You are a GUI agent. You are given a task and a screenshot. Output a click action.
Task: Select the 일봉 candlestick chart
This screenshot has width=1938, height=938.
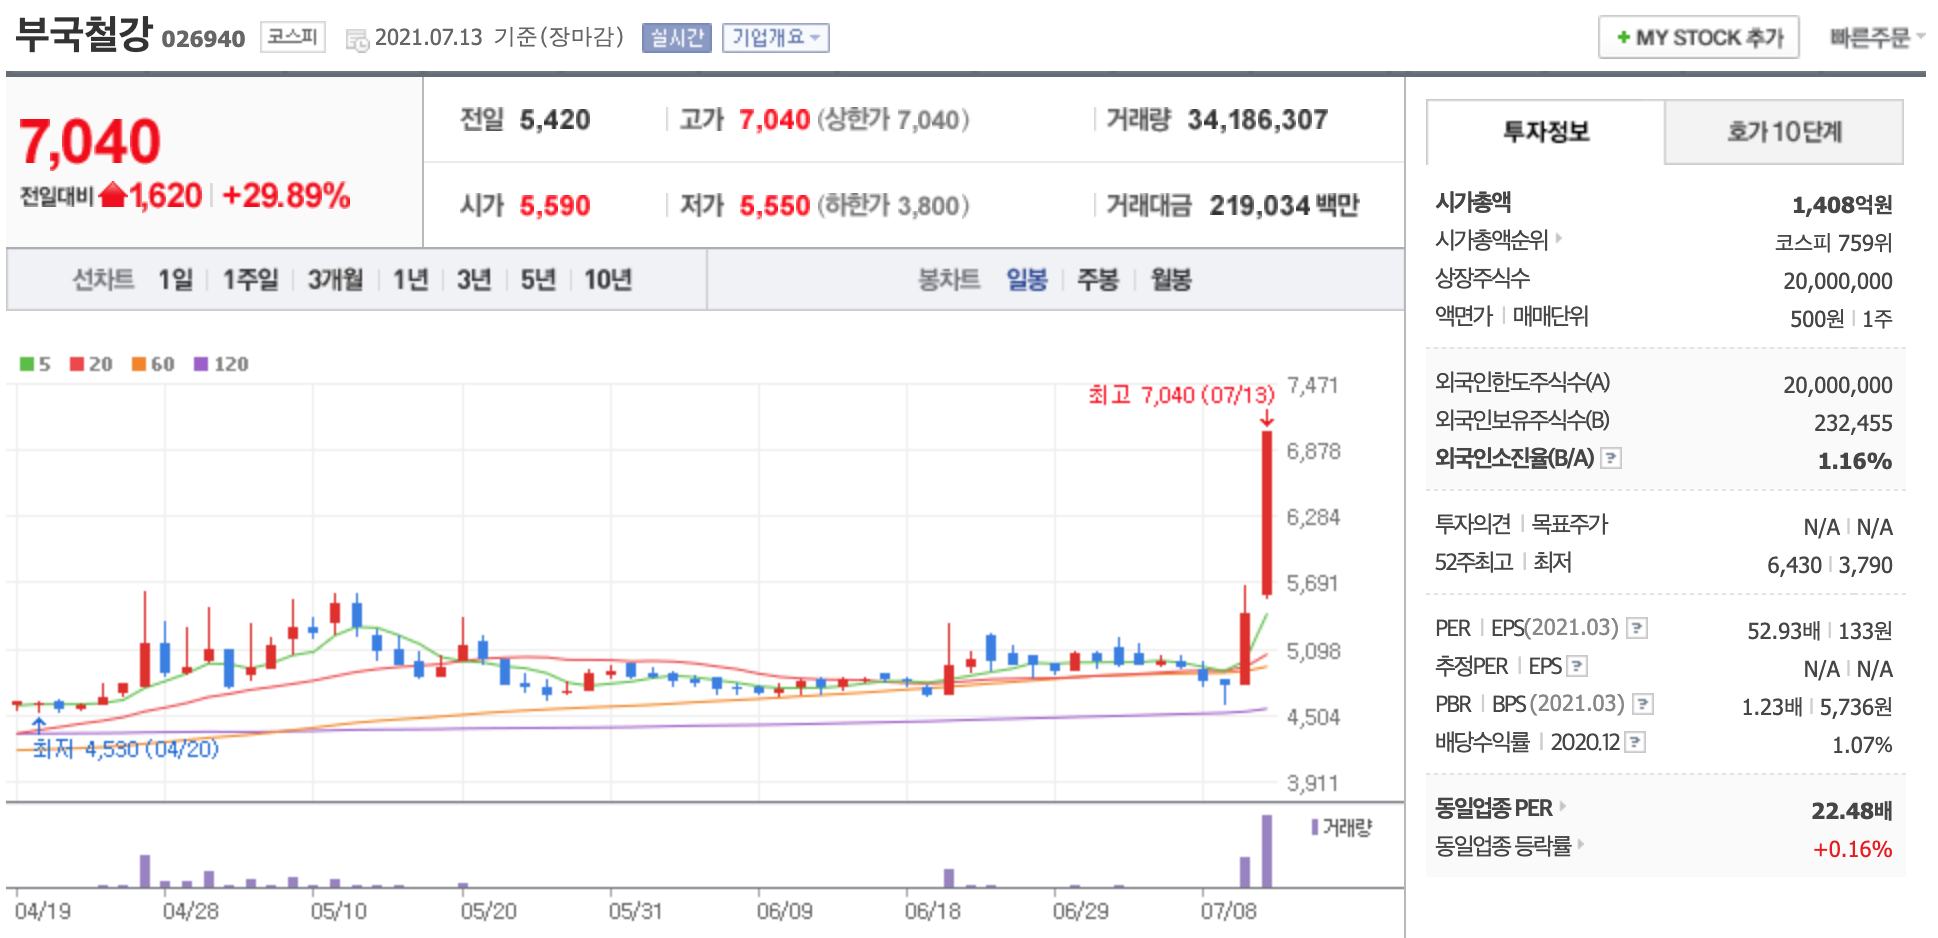pos(1027,279)
